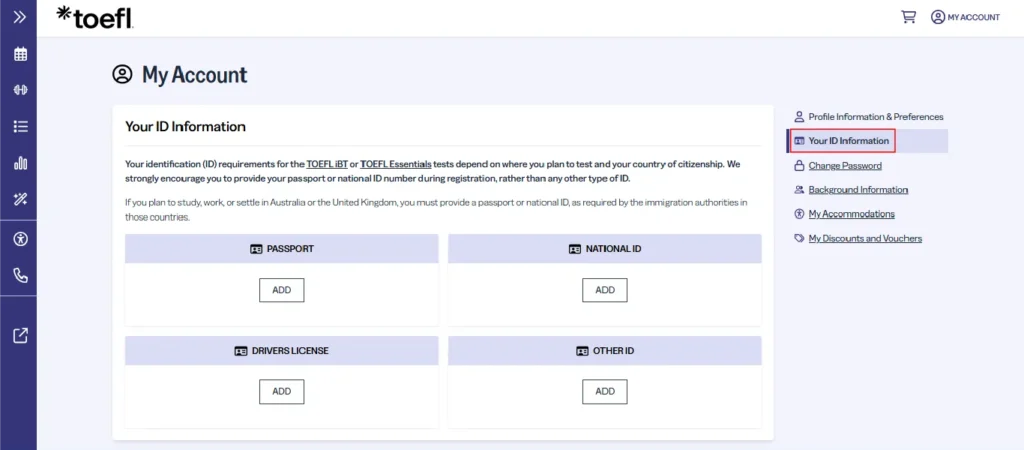Screen dimensions: 1024x450
Task: Expand the left sidebar with double chevron
Action: pyautogui.click(x=19, y=17)
